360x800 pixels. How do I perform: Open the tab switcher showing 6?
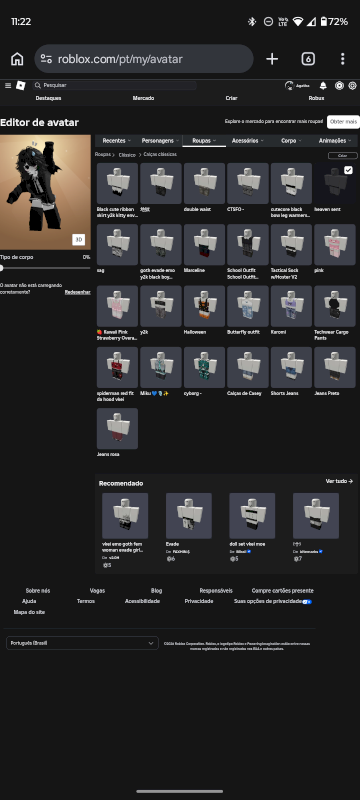[308, 59]
